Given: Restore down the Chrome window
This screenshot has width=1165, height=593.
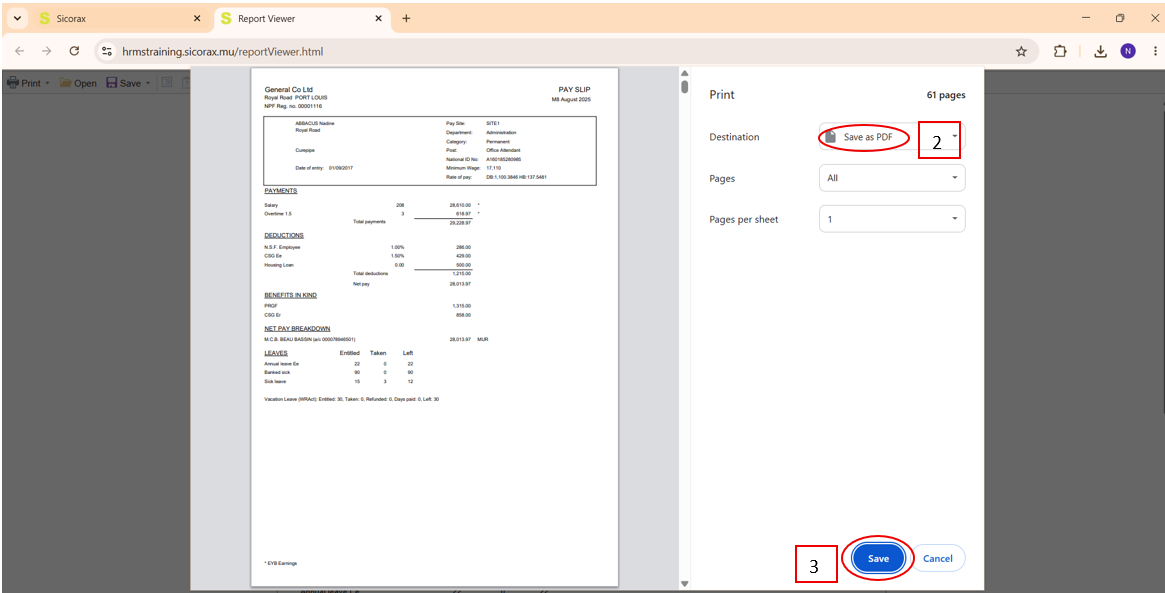Looking at the screenshot, I should pyautogui.click(x=1120, y=18).
